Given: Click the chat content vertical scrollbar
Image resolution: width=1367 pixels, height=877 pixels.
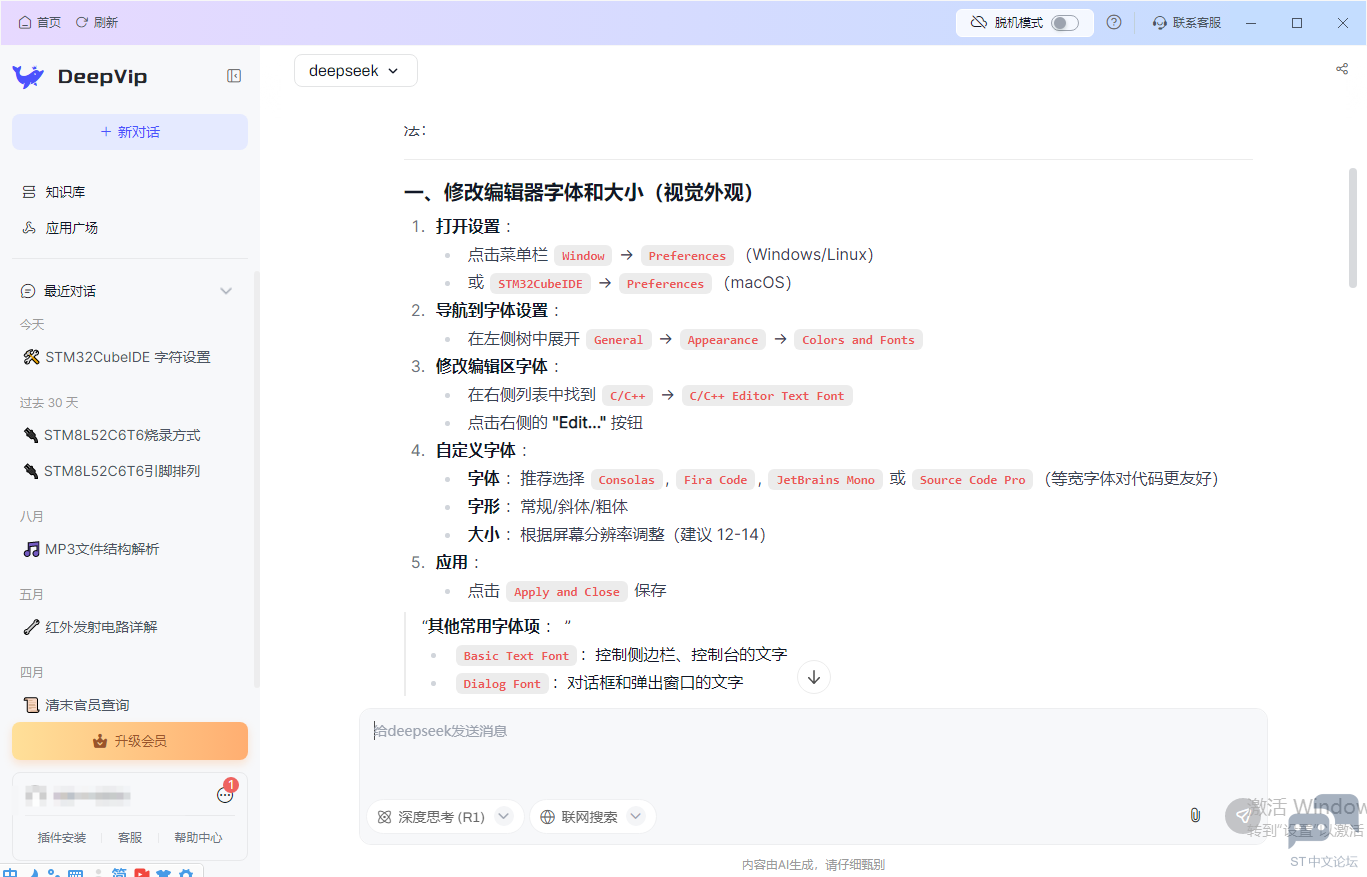Looking at the screenshot, I should (x=1353, y=228).
